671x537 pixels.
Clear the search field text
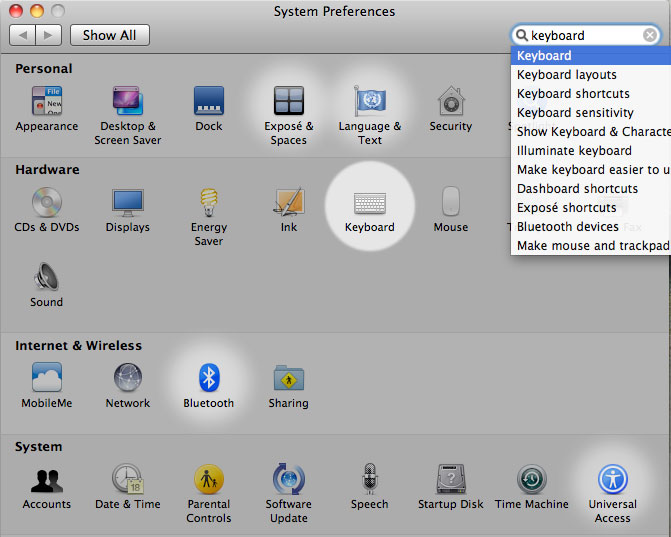650,35
